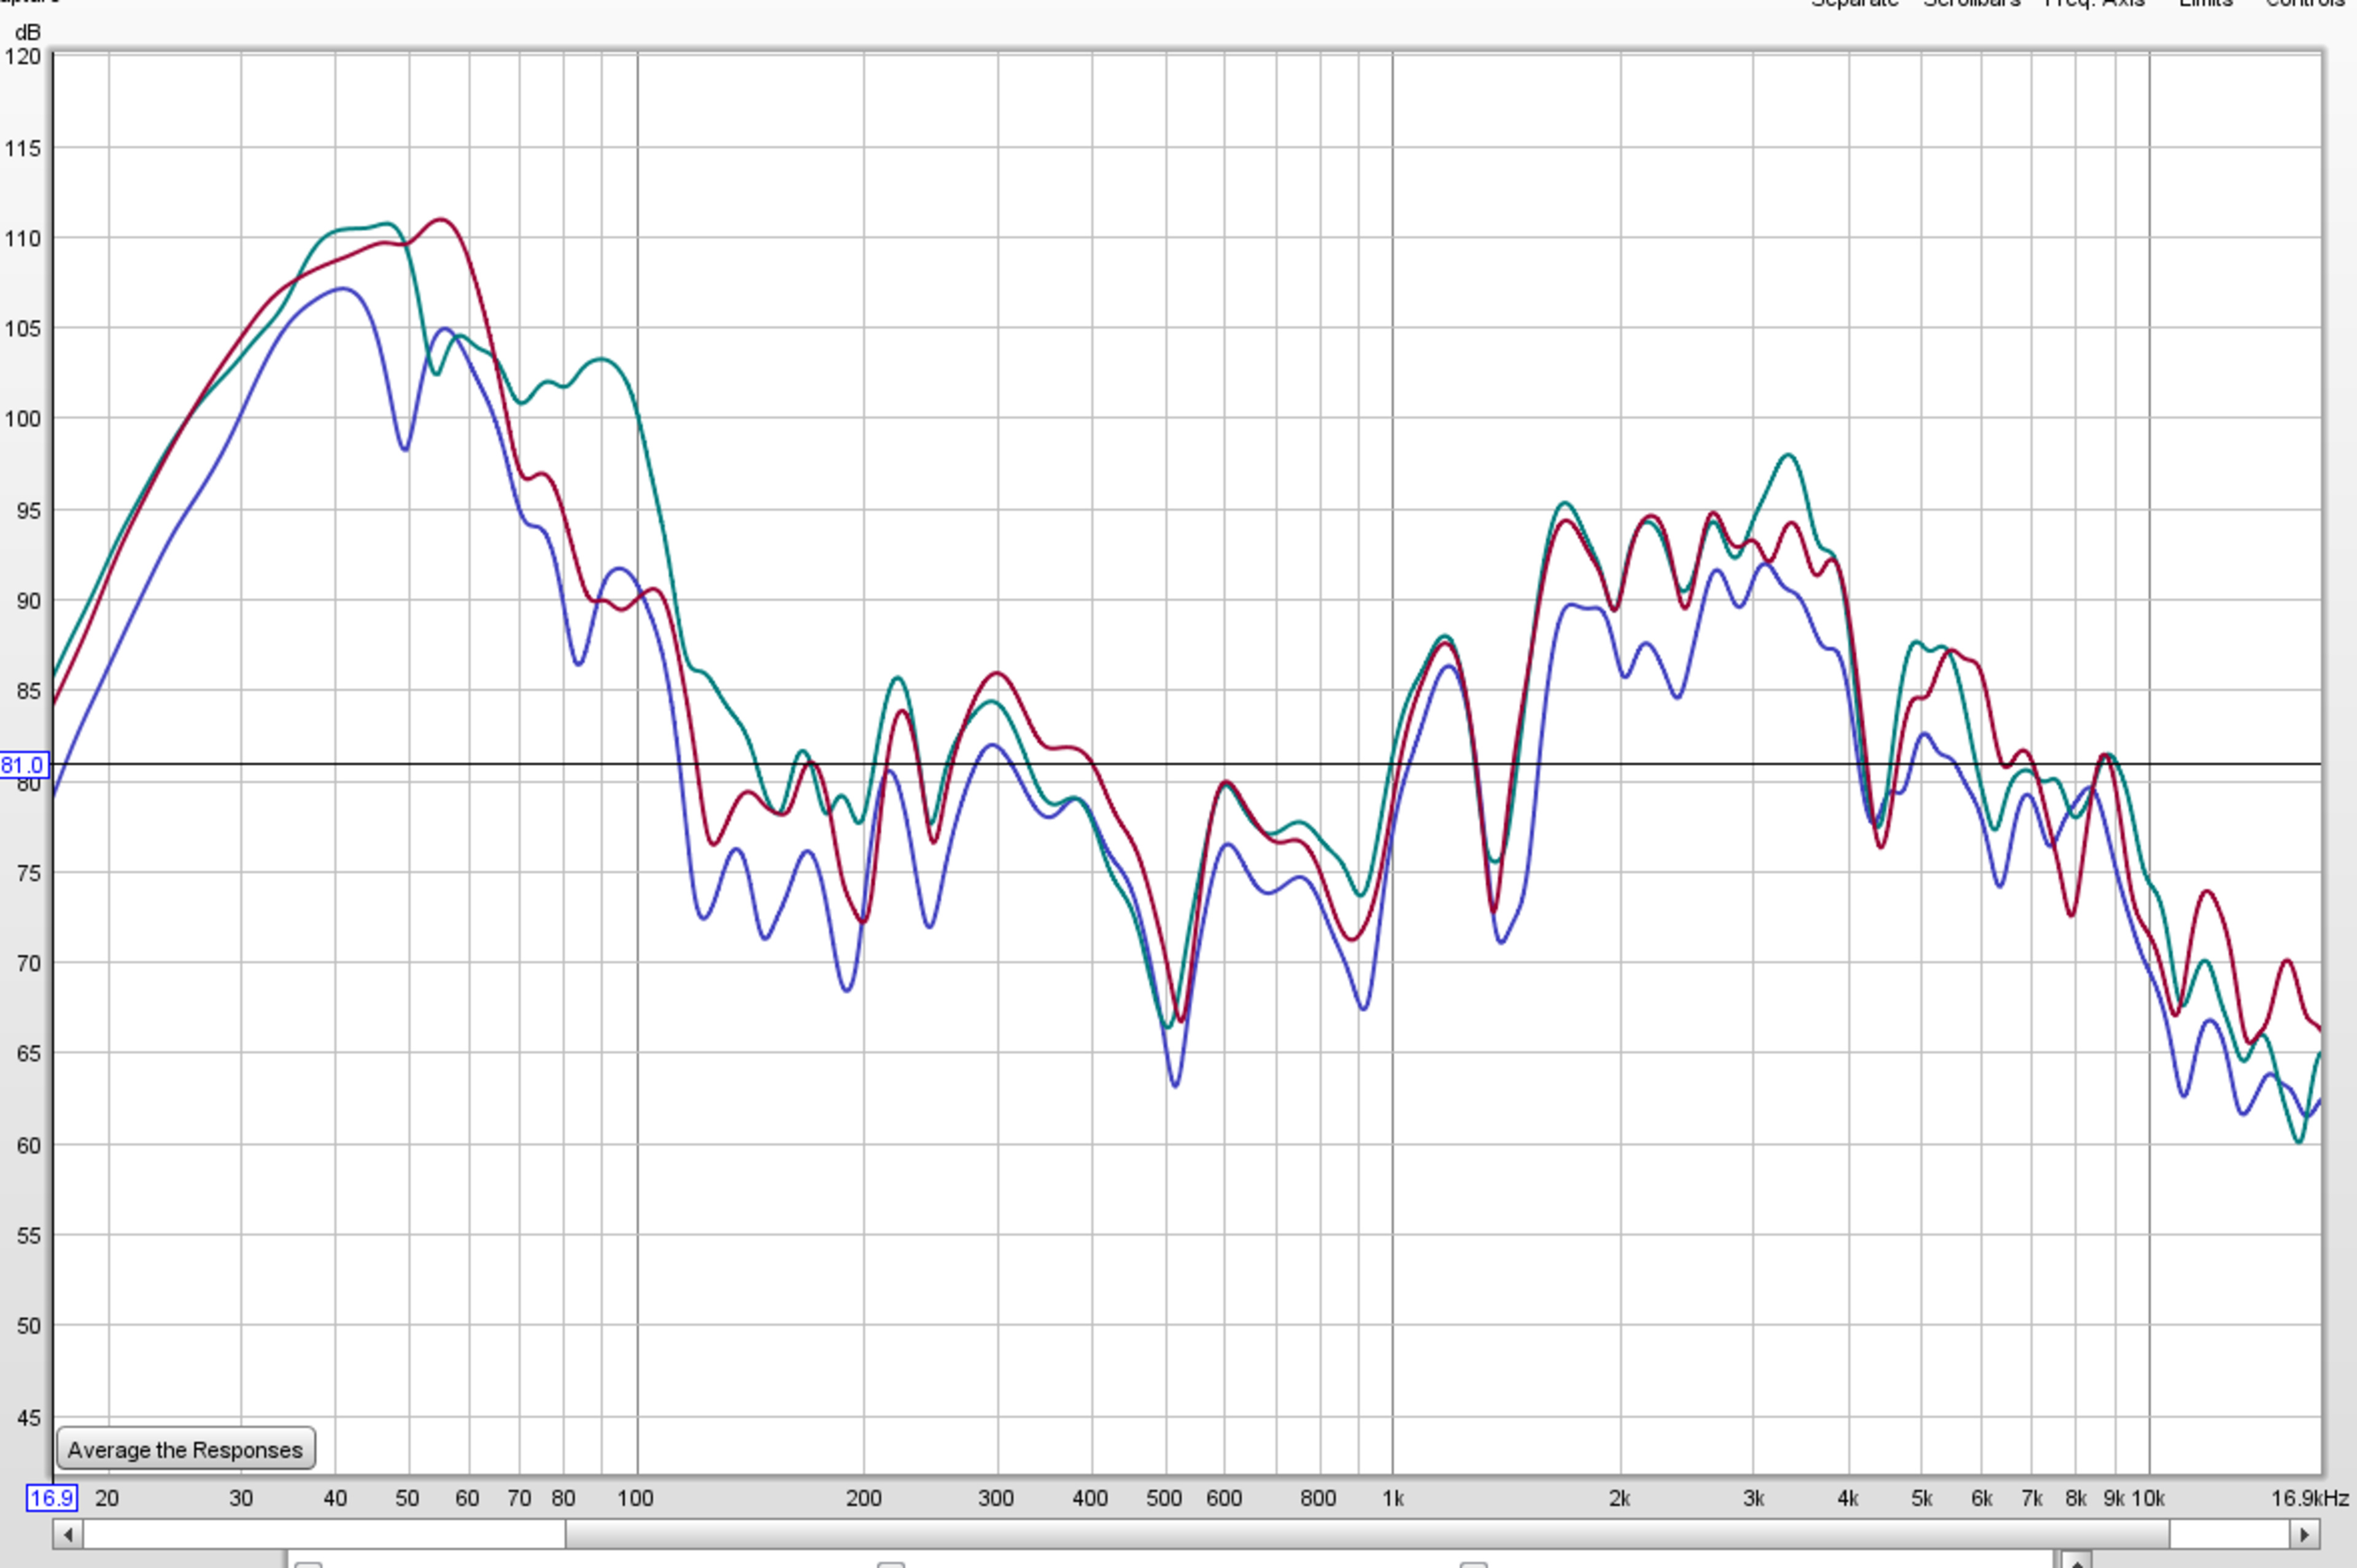The image size is (2357, 1568).
Task: Click the 16.9 frequency readout box
Action: [x=52, y=1497]
